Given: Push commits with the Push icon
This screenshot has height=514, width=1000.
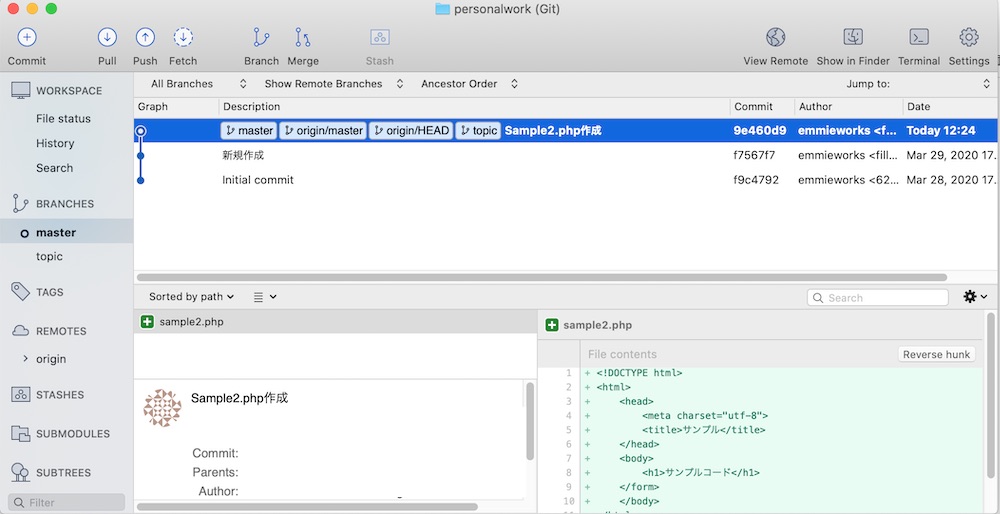Looking at the screenshot, I should (x=145, y=38).
